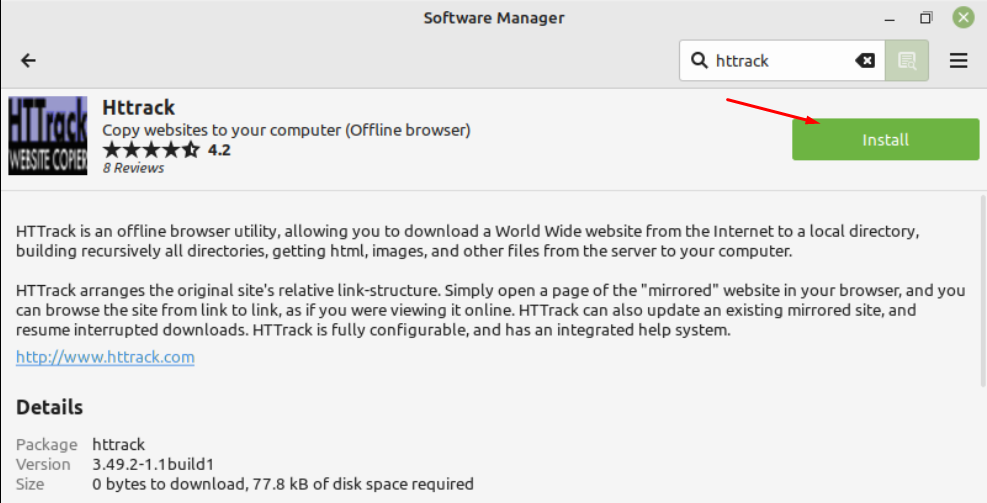Click the Size label in Details
Image resolution: width=987 pixels, height=503 pixels.
tap(30, 484)
